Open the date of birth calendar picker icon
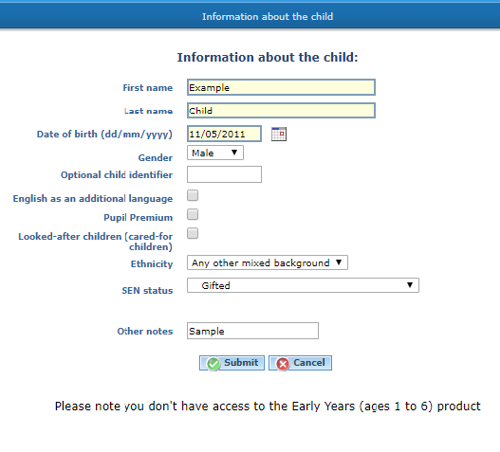Screen dimensions: 500x452 (x=279, y=134)
